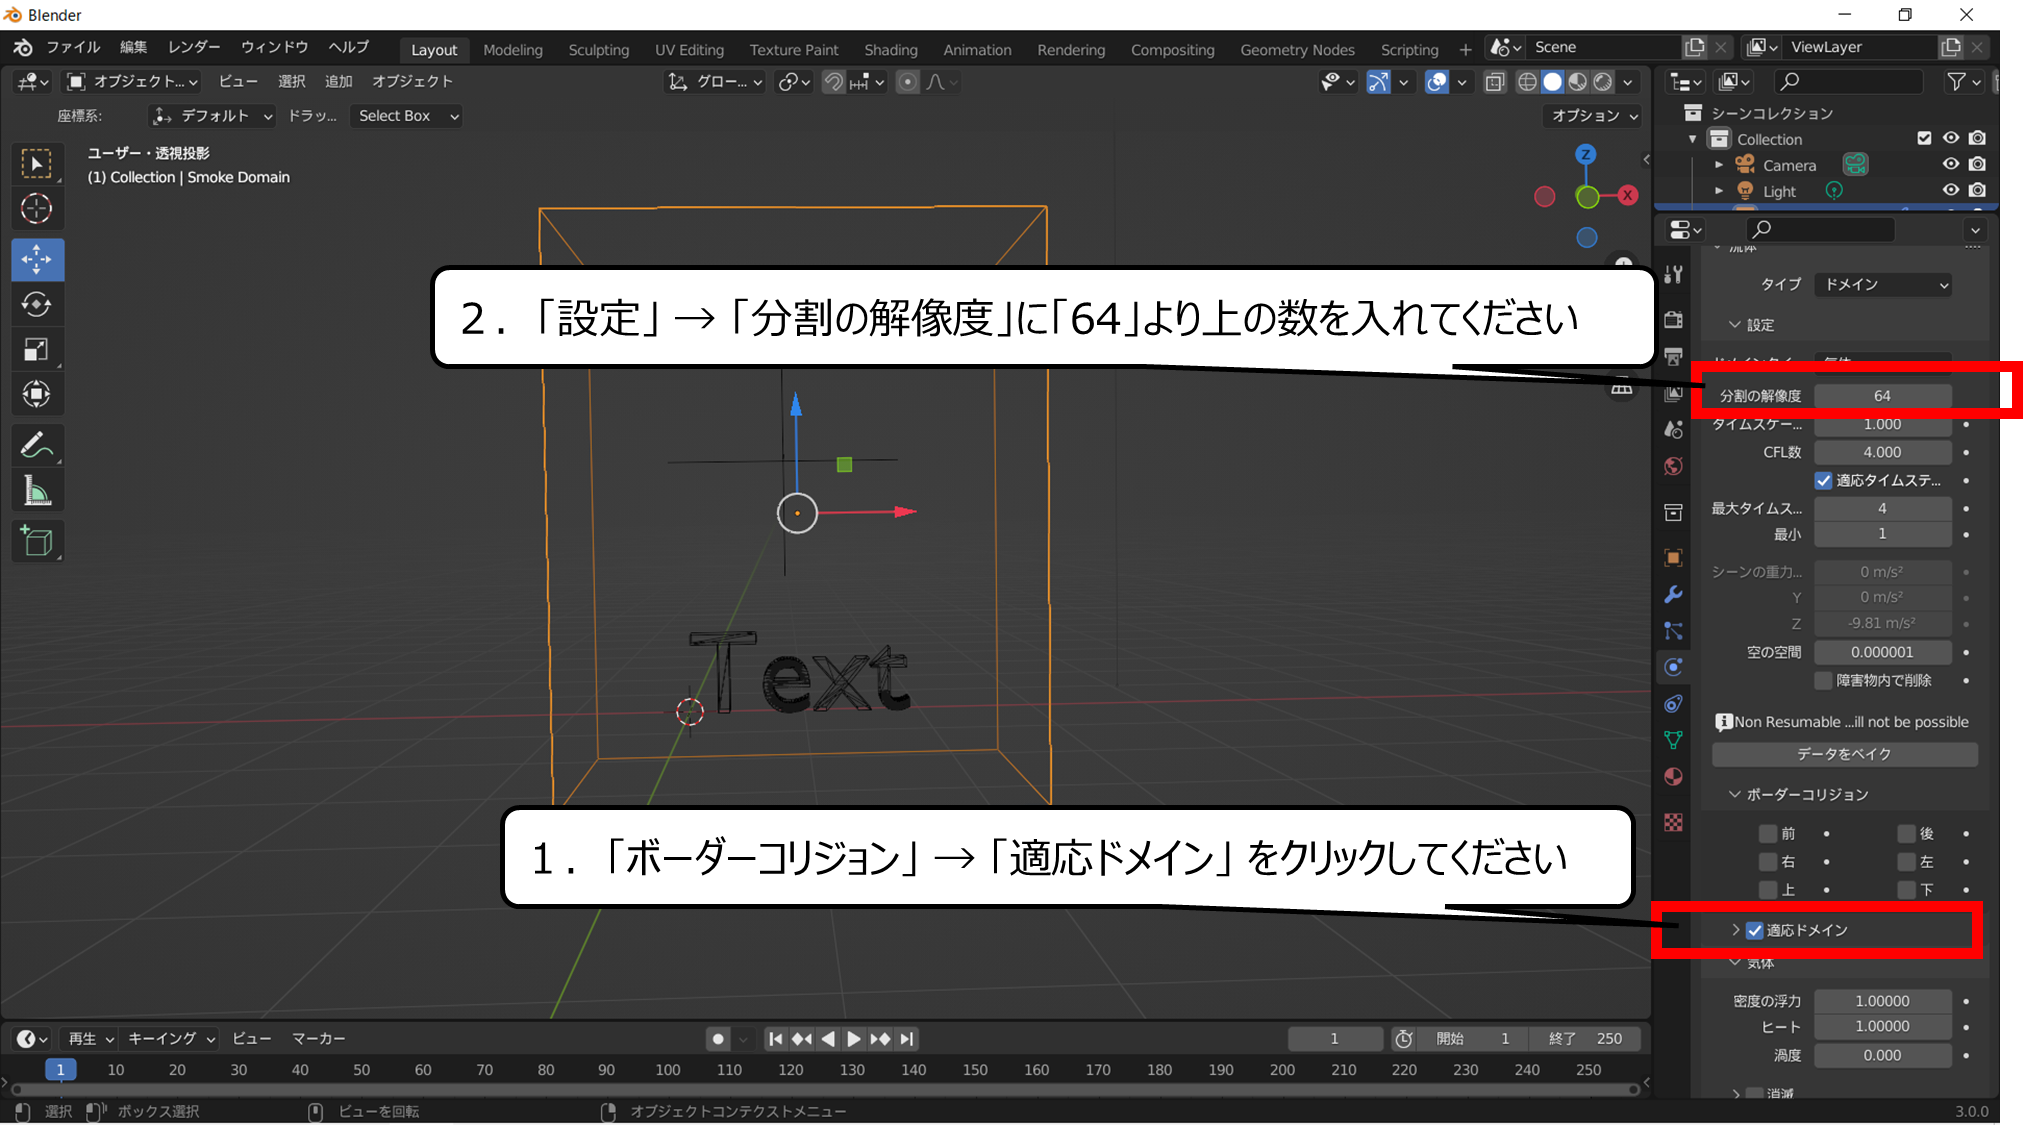2023x1125 pixels.
Task: Toggle proportional editing icon
Action: 907,82
